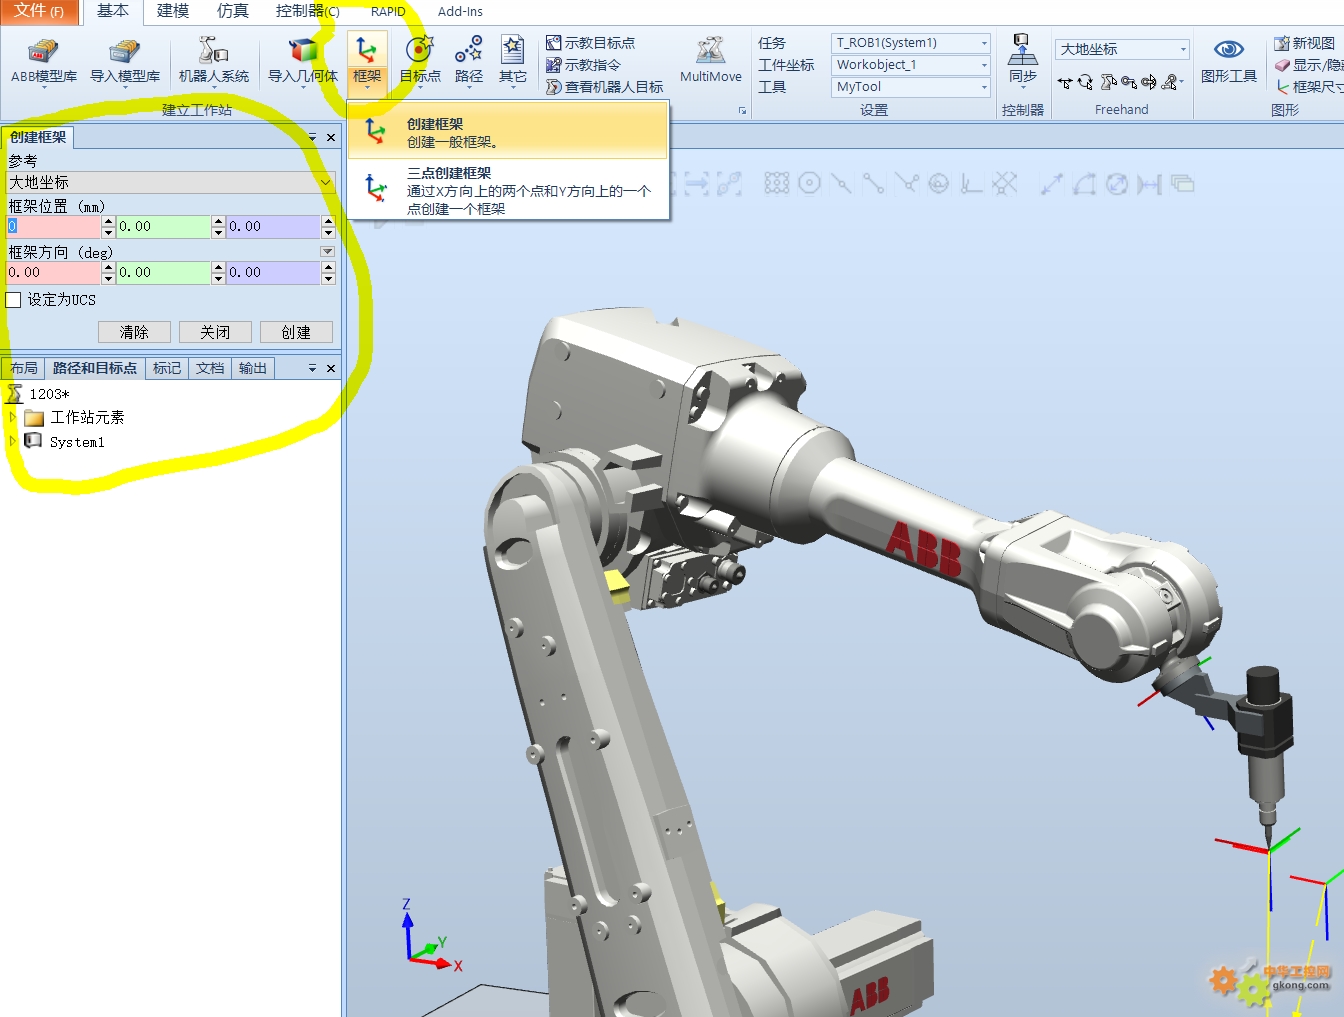Screen dimensions: 1344x1017
Task: Click New View (新视图)
Action: (x=1305, y=43)
